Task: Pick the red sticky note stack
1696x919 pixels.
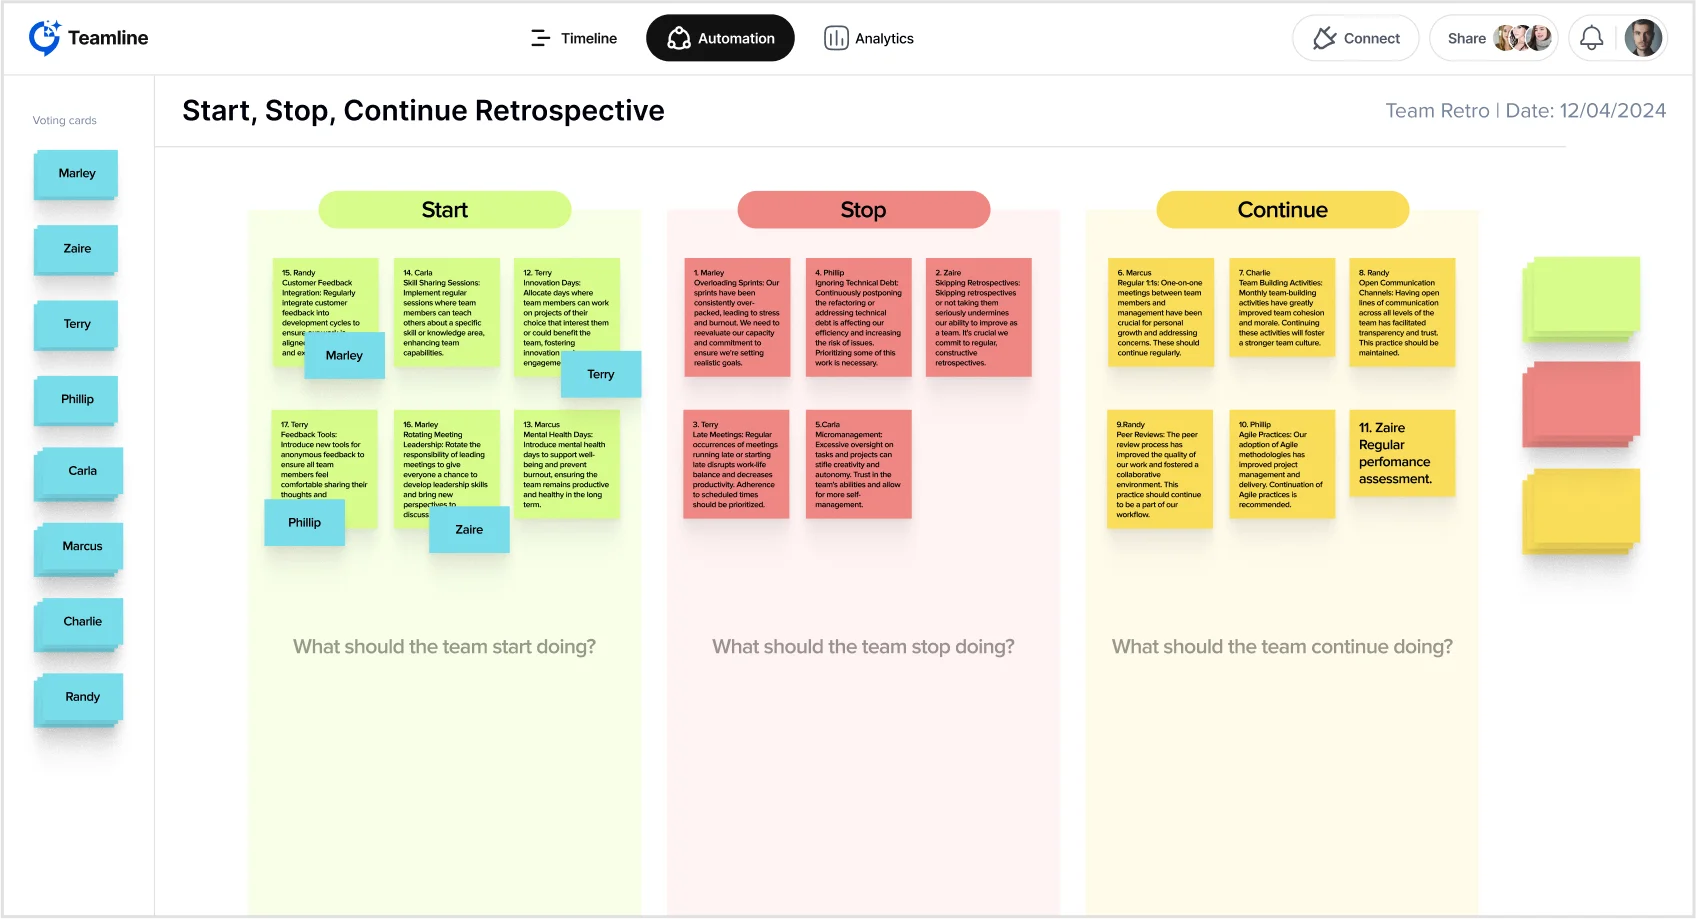Action: coord(1580,404)
